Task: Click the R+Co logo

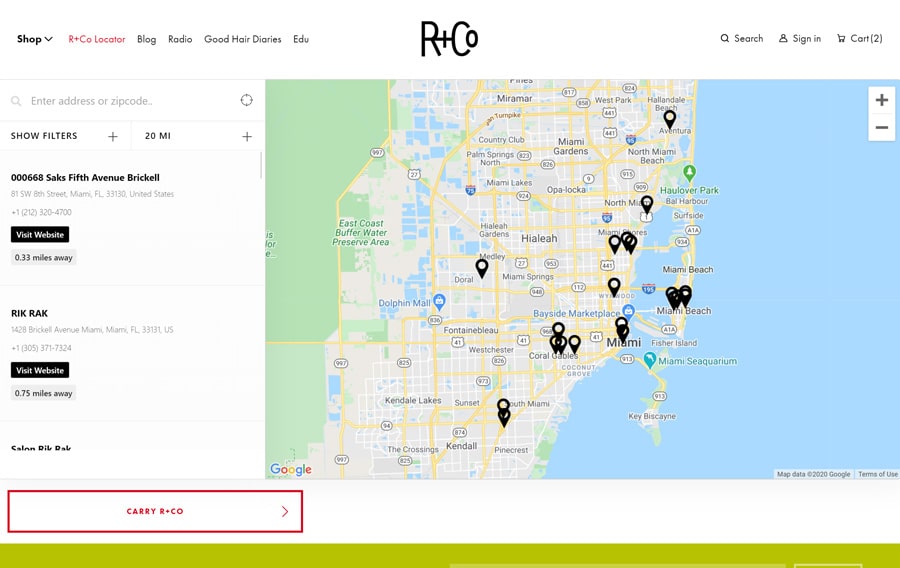Action: [449, 39]
